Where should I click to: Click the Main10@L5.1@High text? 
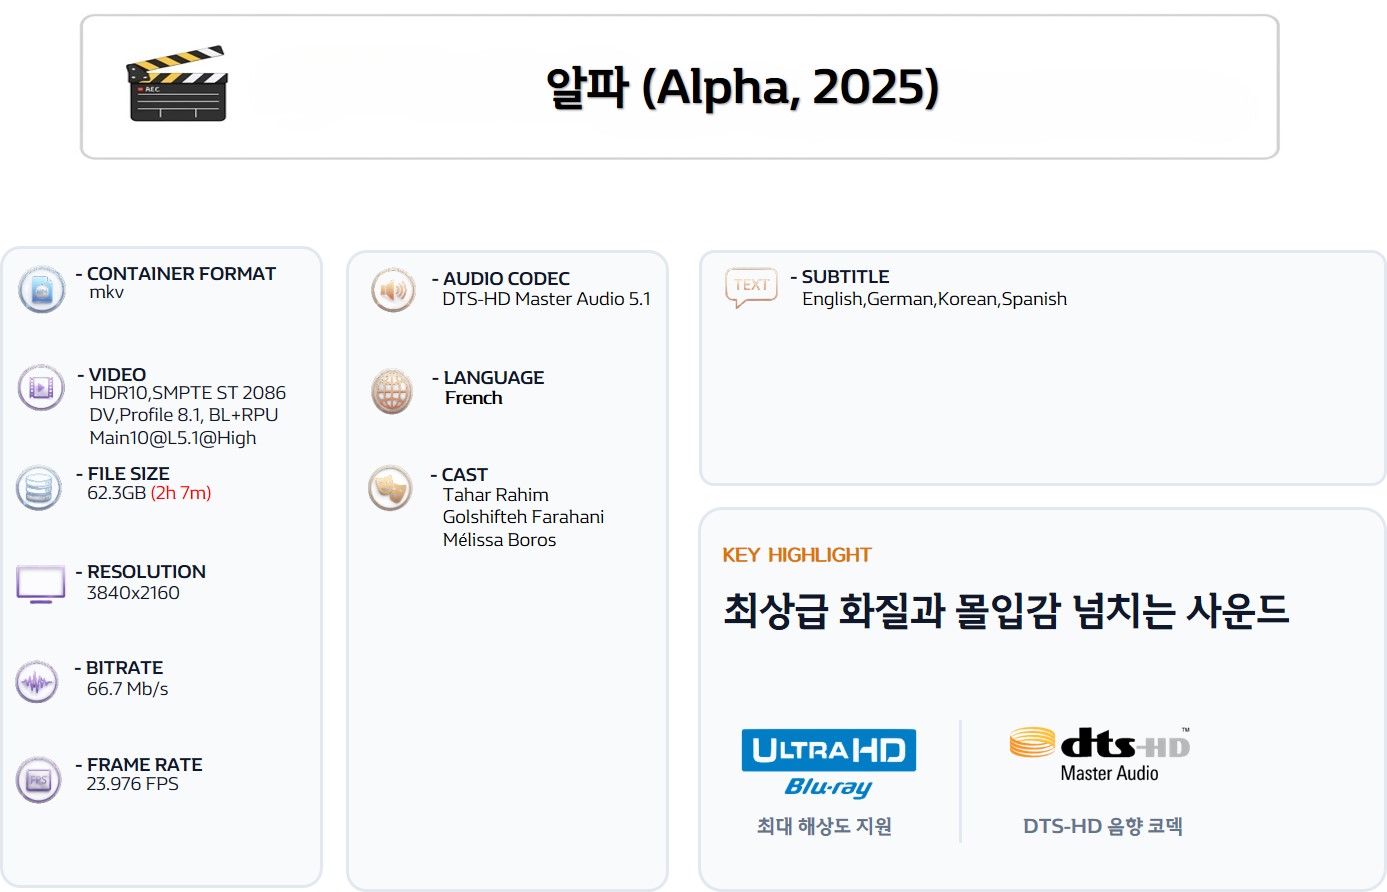(173, 438)
